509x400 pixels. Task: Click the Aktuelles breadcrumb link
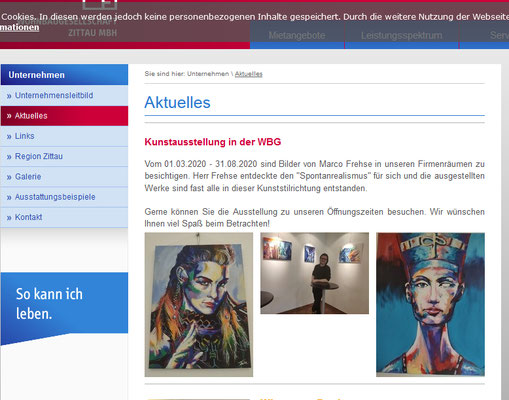[249, 74]
